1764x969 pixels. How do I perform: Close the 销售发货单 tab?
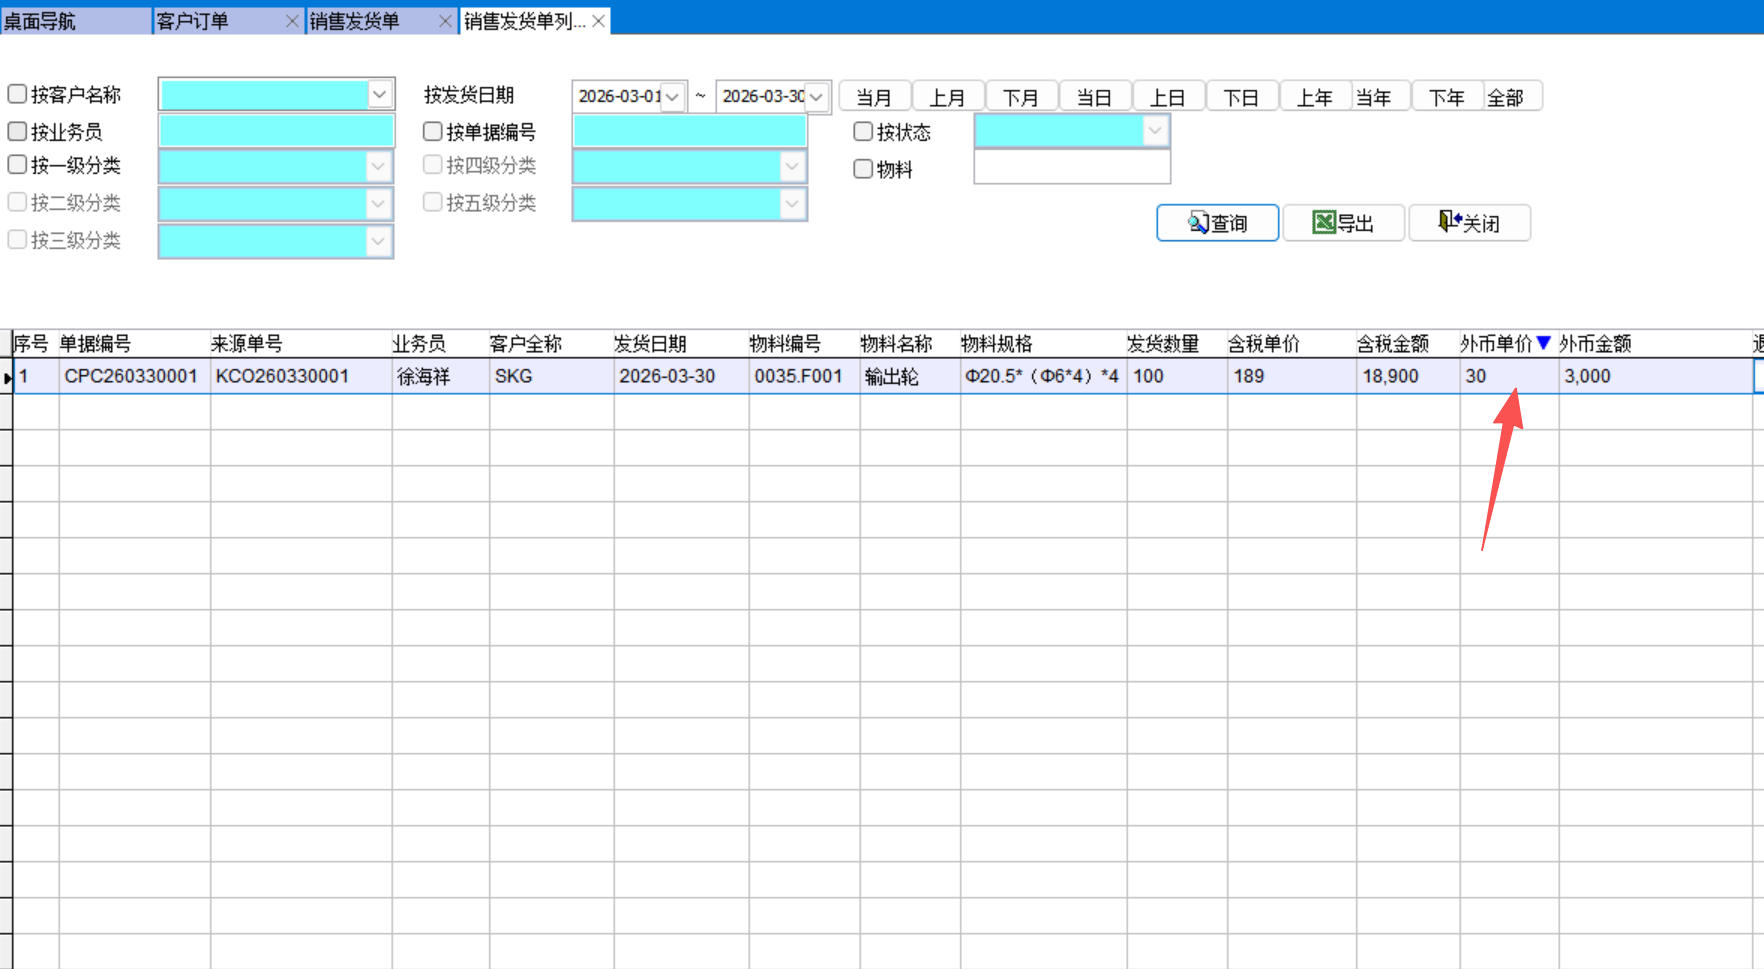click(445, 21)
